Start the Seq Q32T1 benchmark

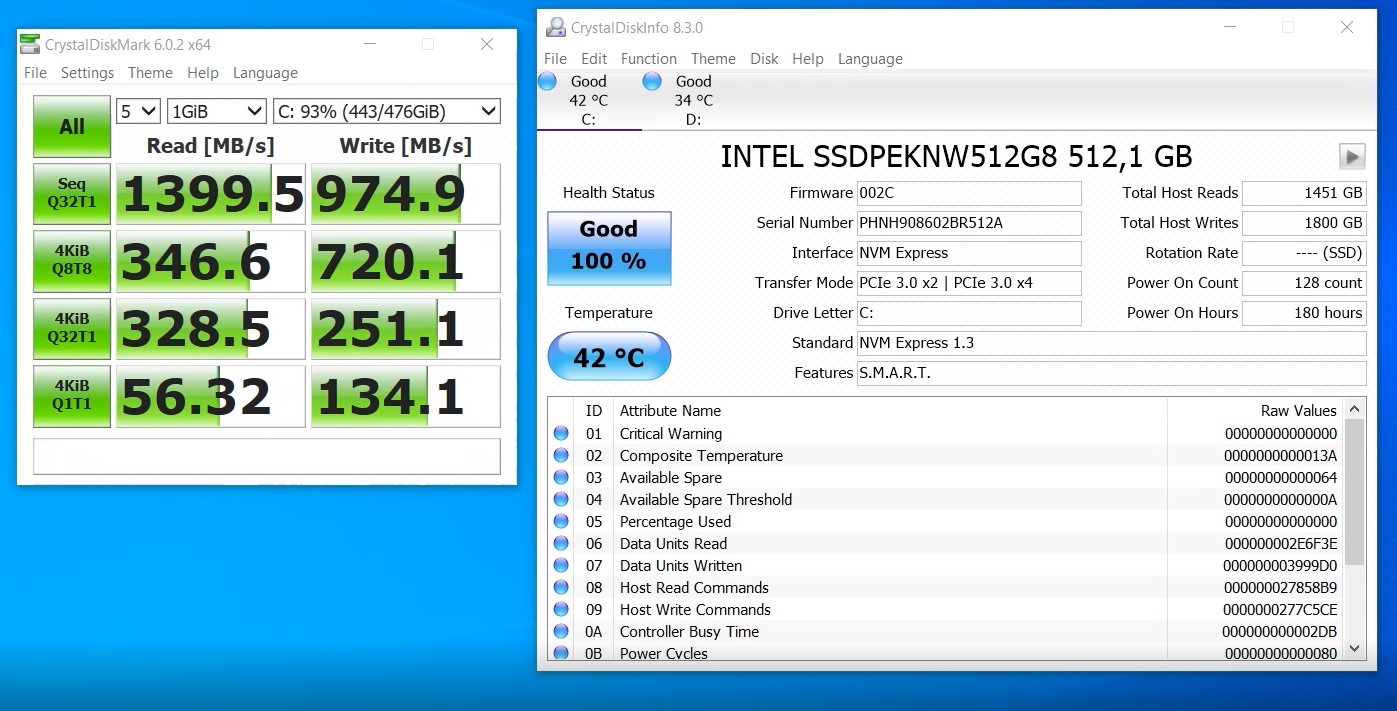point(72,193)
